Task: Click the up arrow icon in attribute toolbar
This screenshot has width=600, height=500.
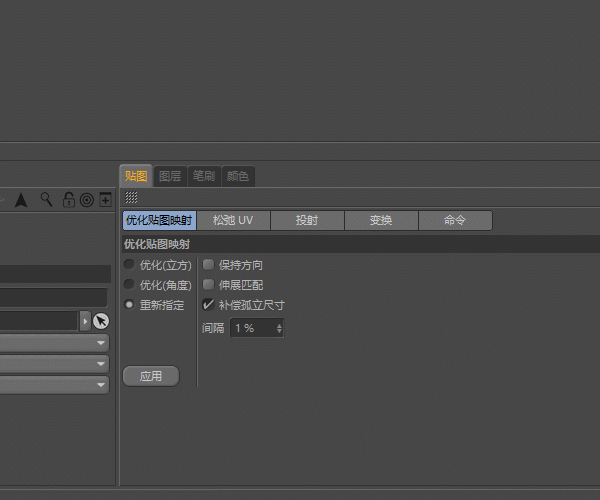Action: point(21,200)
